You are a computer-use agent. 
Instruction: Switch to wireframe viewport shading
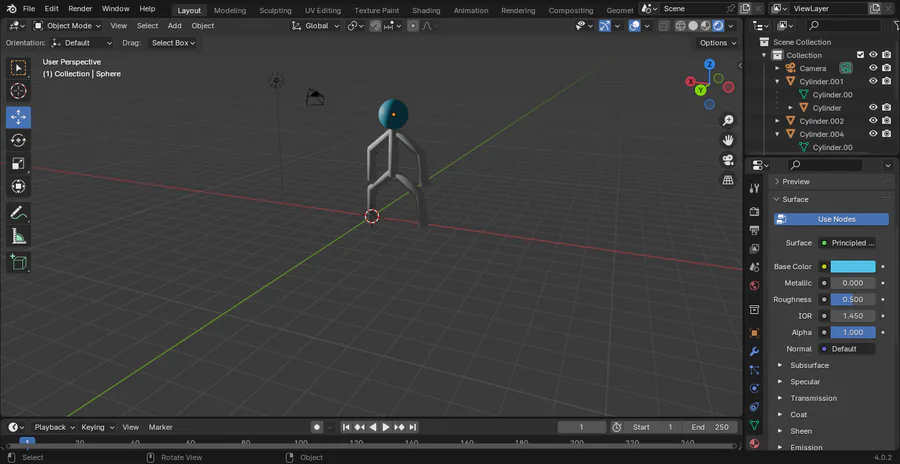(x=681, y=26)
